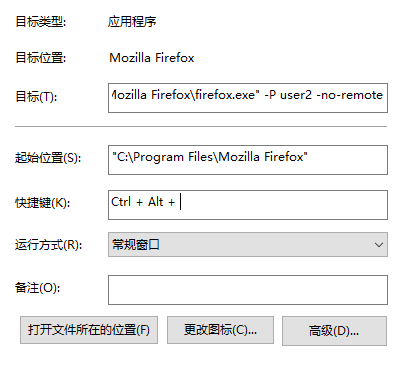The image size is (400, 369).
Task: Click the 目标类型: label
Action: point(41,22)
